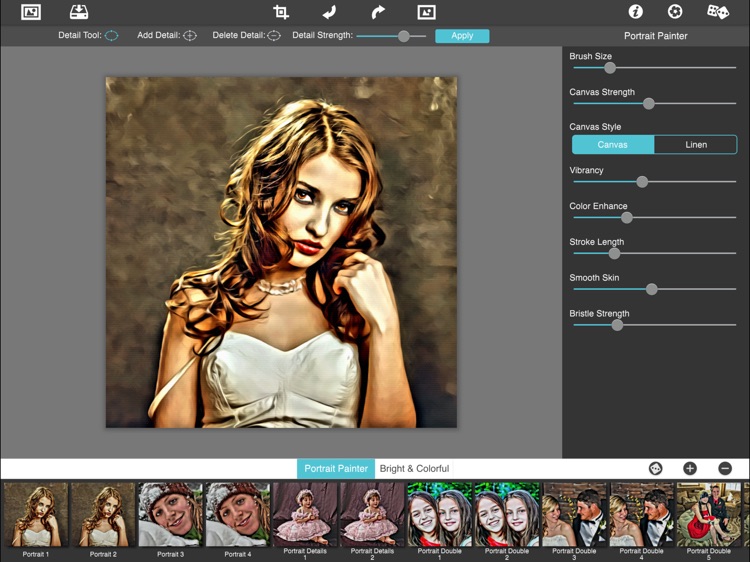Select the Portrait Double 4 preset
The height and width of the screenshot is (562, 750).
(641, 515)
